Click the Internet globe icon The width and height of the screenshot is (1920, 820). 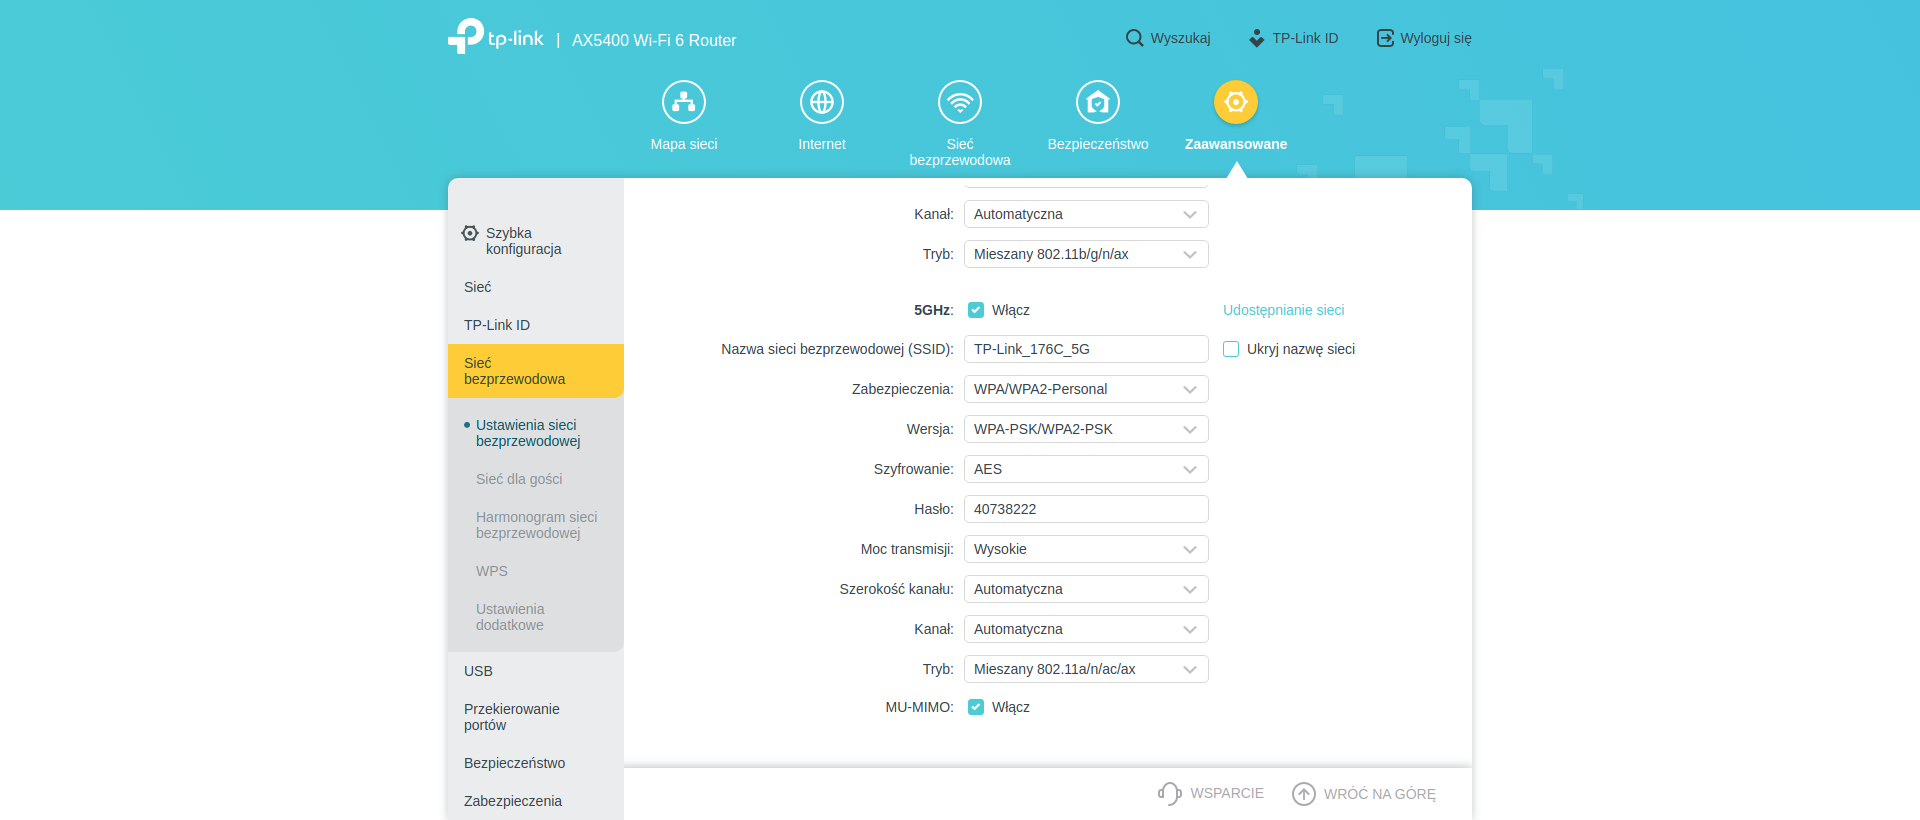822,102
